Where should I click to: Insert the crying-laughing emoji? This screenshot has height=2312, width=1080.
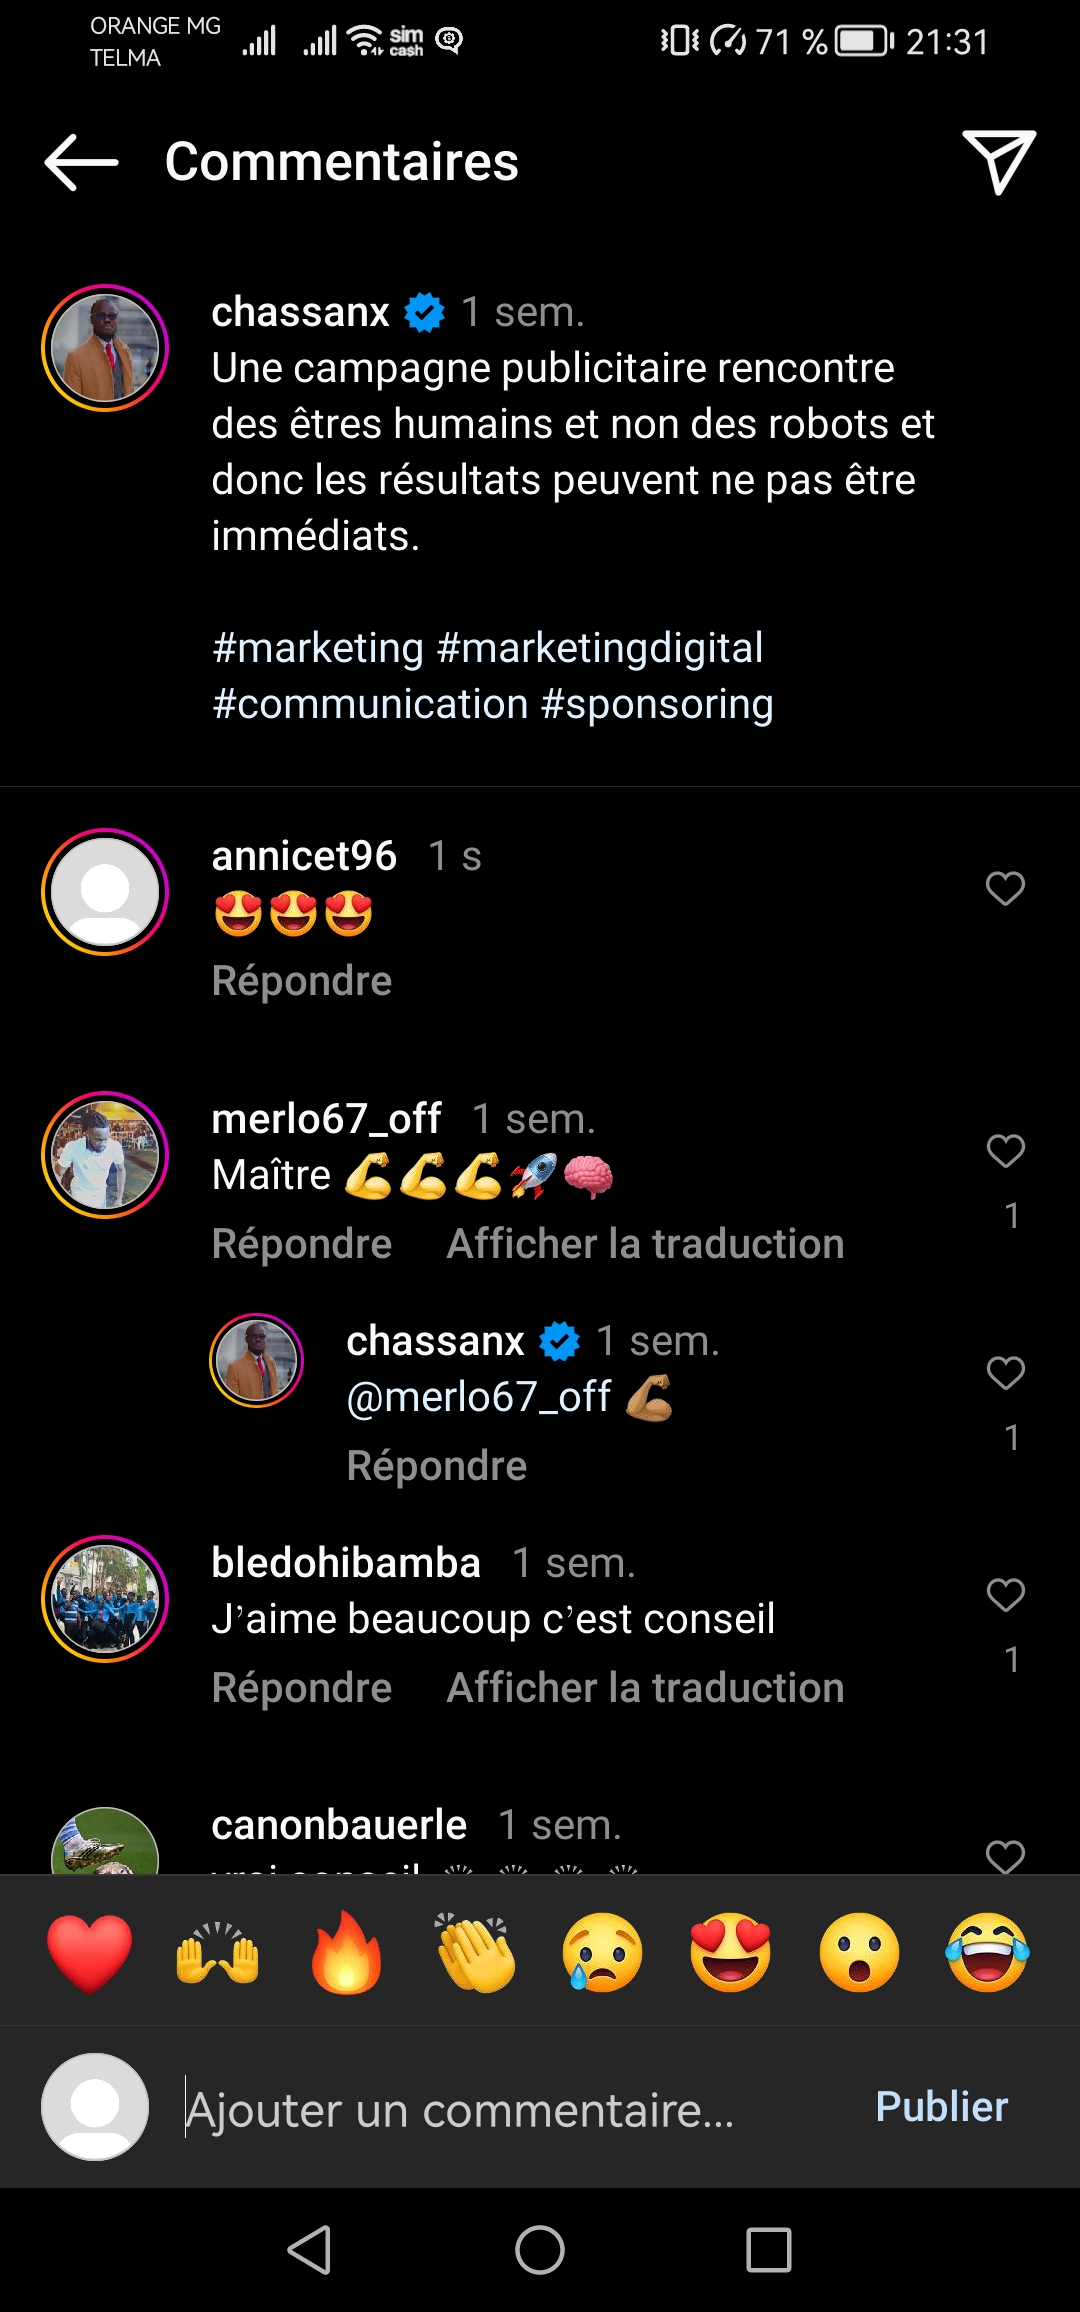pos(988,1953)
